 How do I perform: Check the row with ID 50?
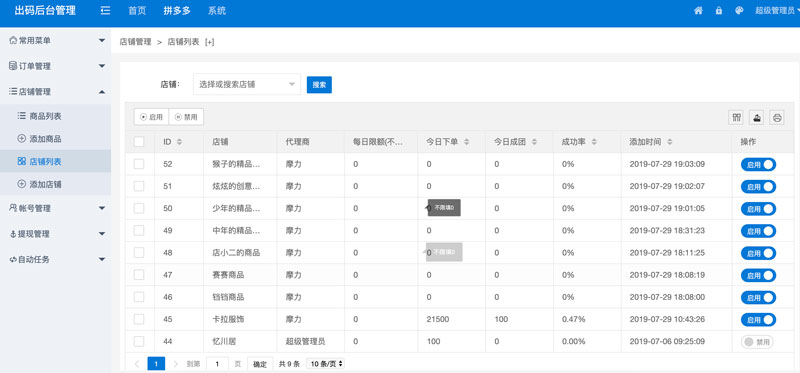139,208
